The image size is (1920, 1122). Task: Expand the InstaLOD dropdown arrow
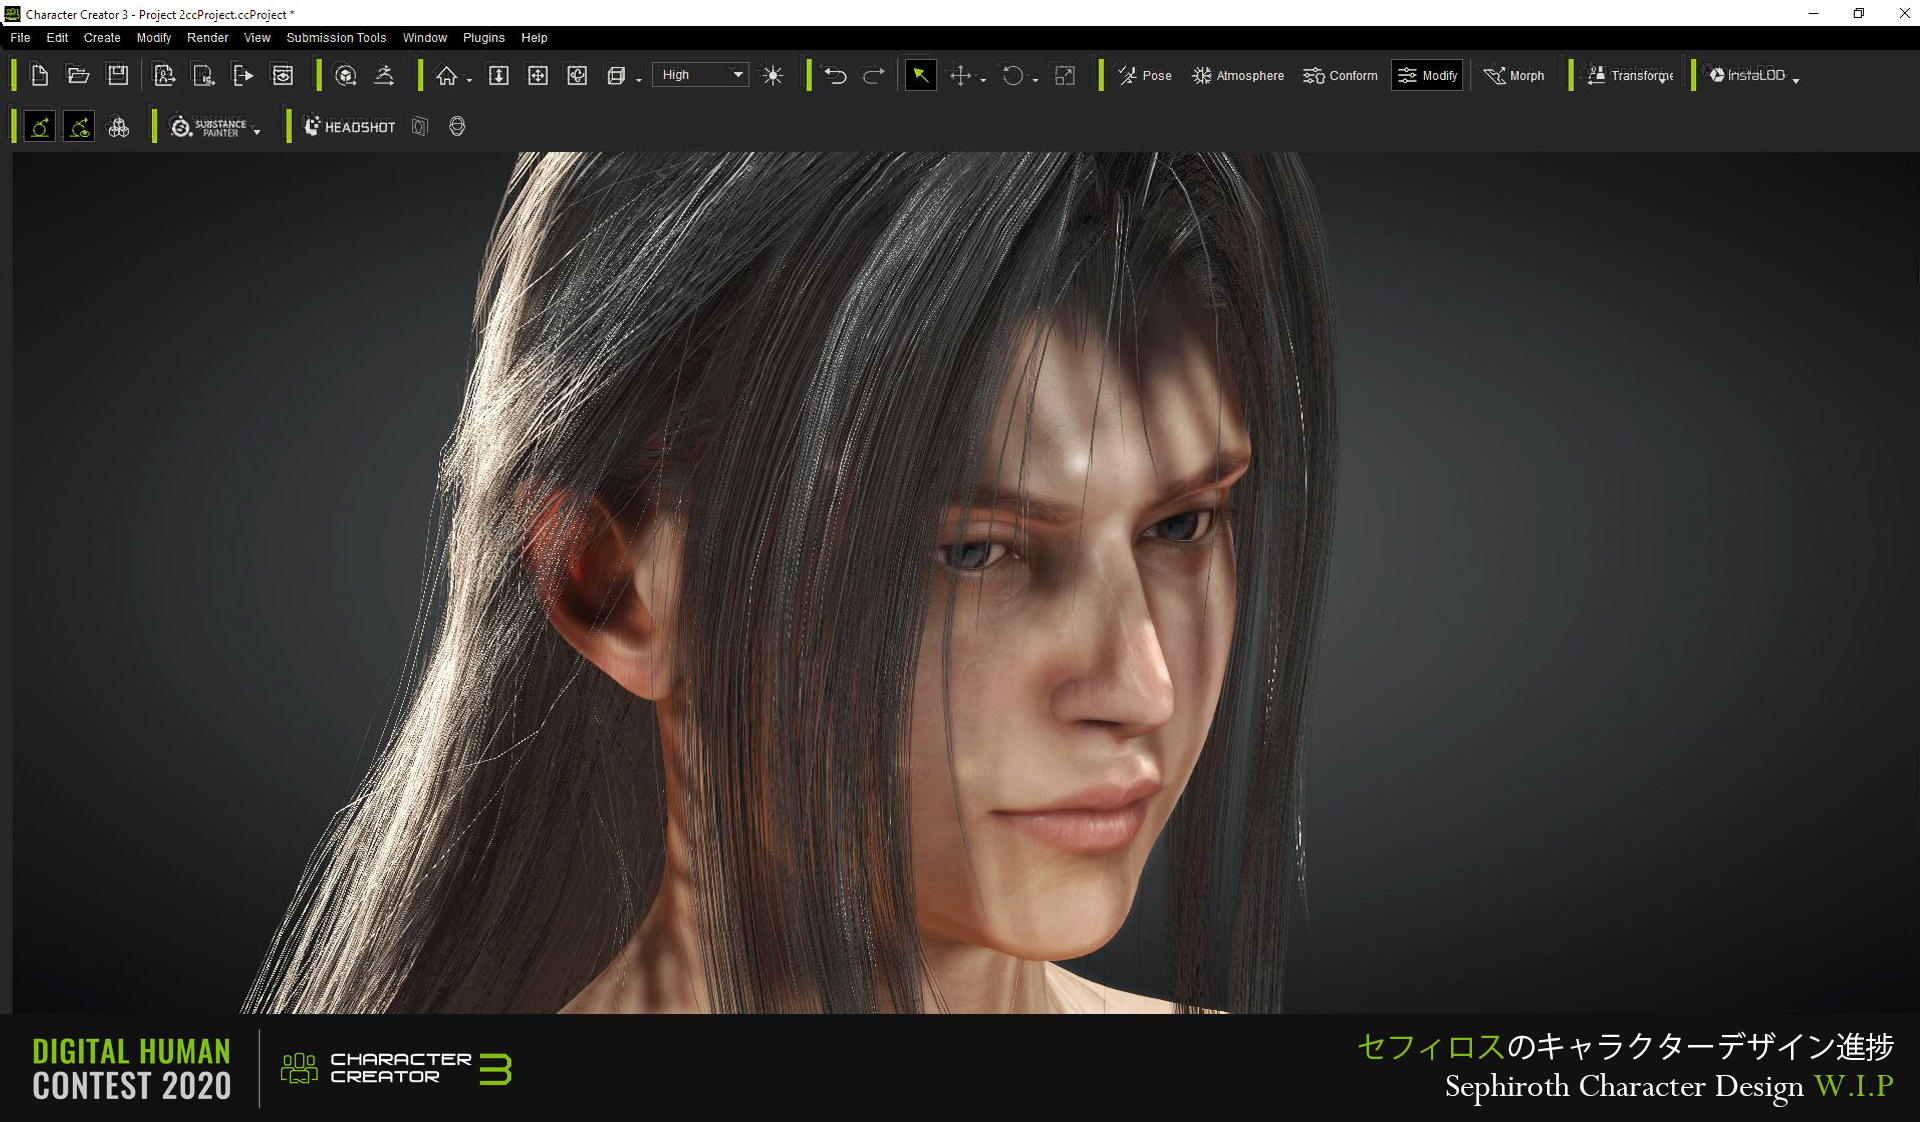click(x=1796, y=80)
